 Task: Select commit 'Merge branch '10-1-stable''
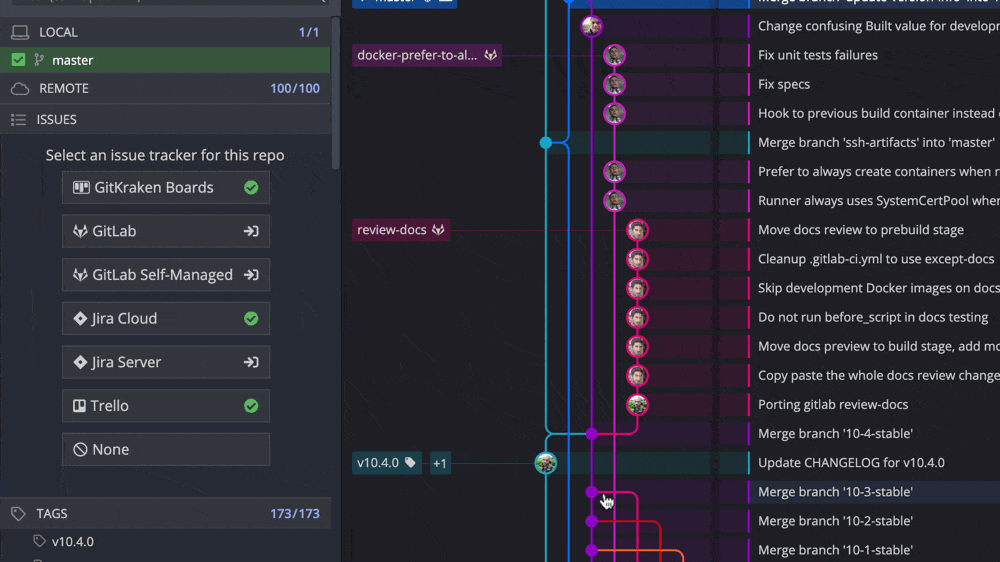[835, 550]
